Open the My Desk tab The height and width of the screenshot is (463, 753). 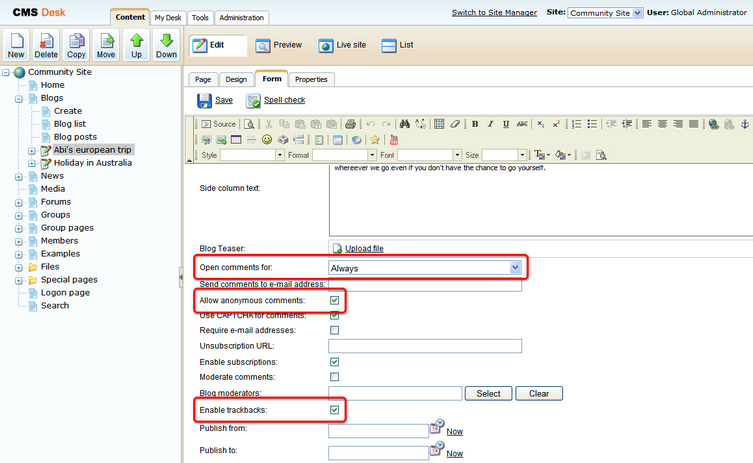[x=167, y=17]
